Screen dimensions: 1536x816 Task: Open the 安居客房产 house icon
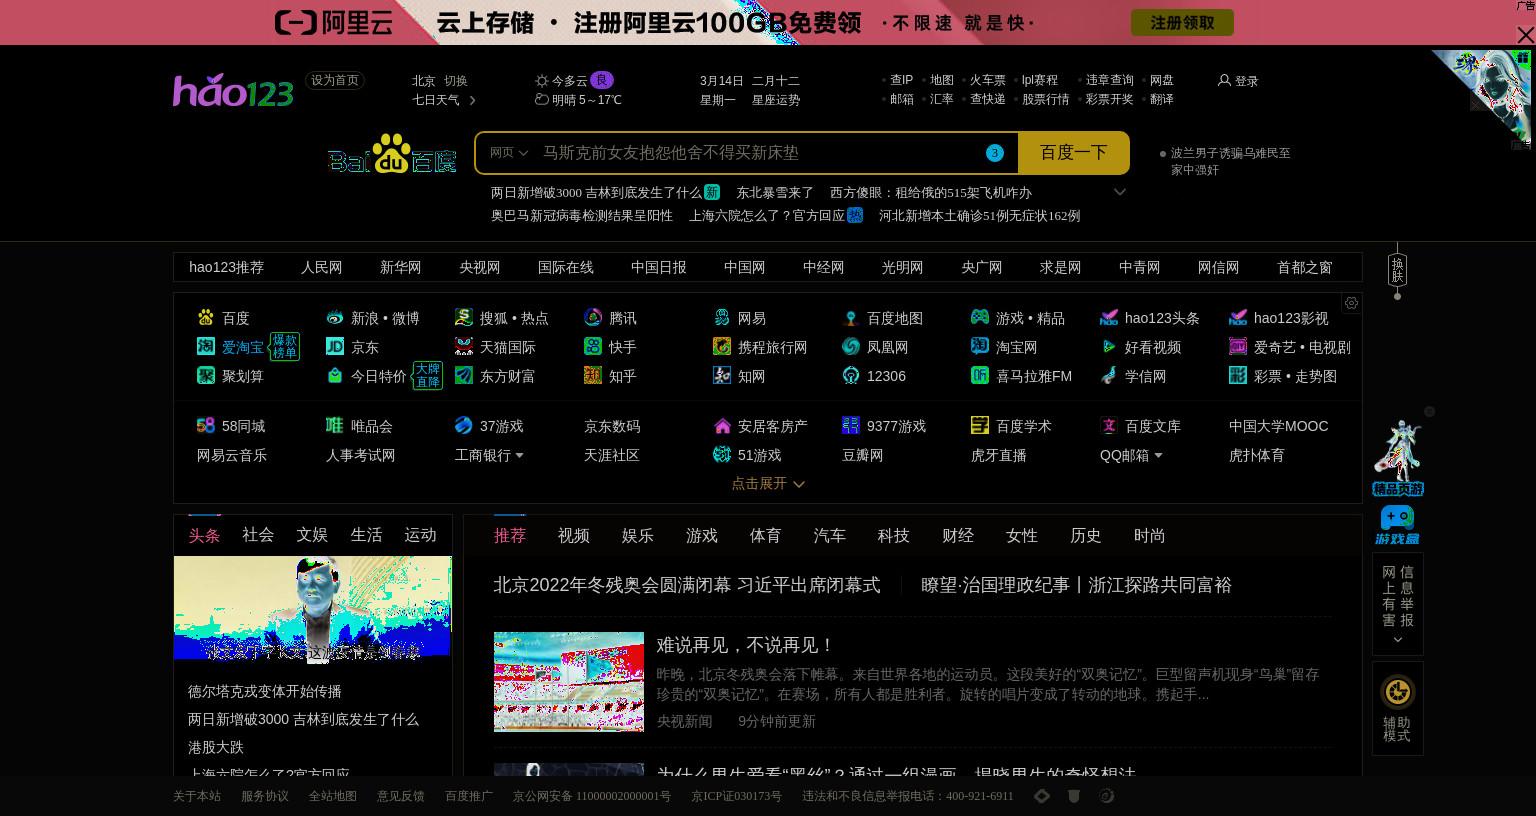click(722, 426)
